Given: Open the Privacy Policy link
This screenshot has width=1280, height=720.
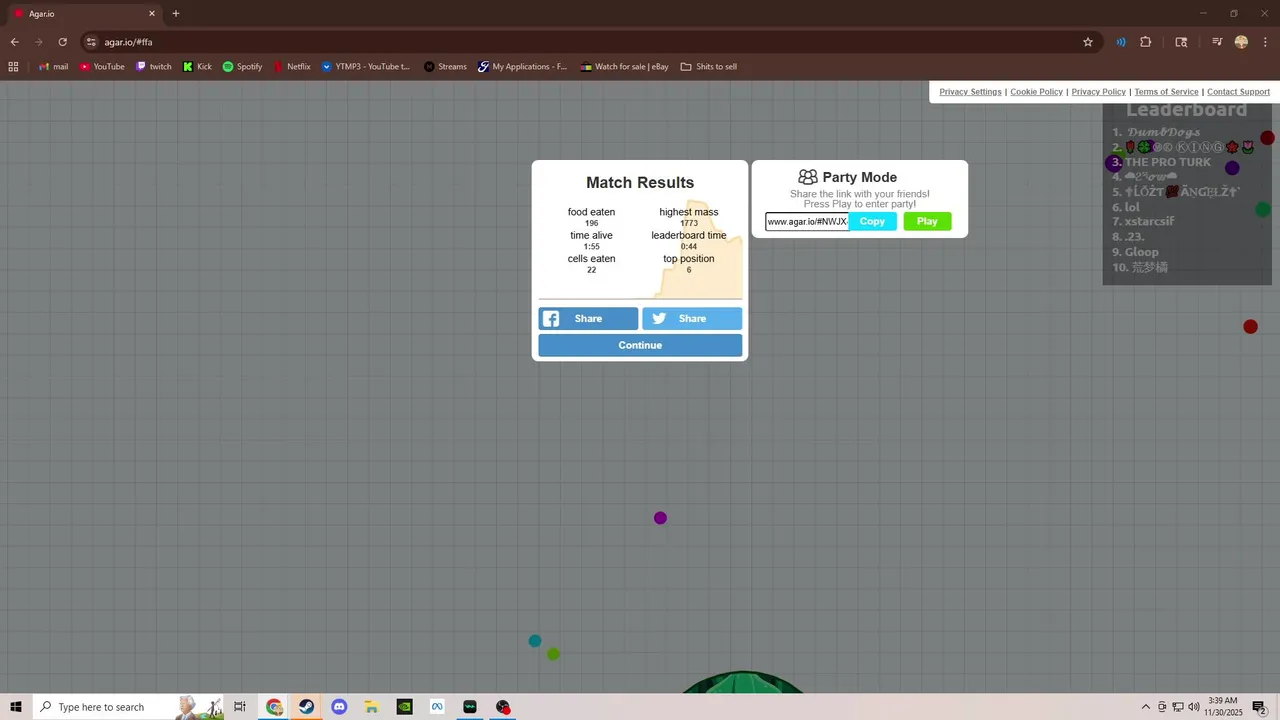Looking at the screenshot, I should pos(1098,92).
